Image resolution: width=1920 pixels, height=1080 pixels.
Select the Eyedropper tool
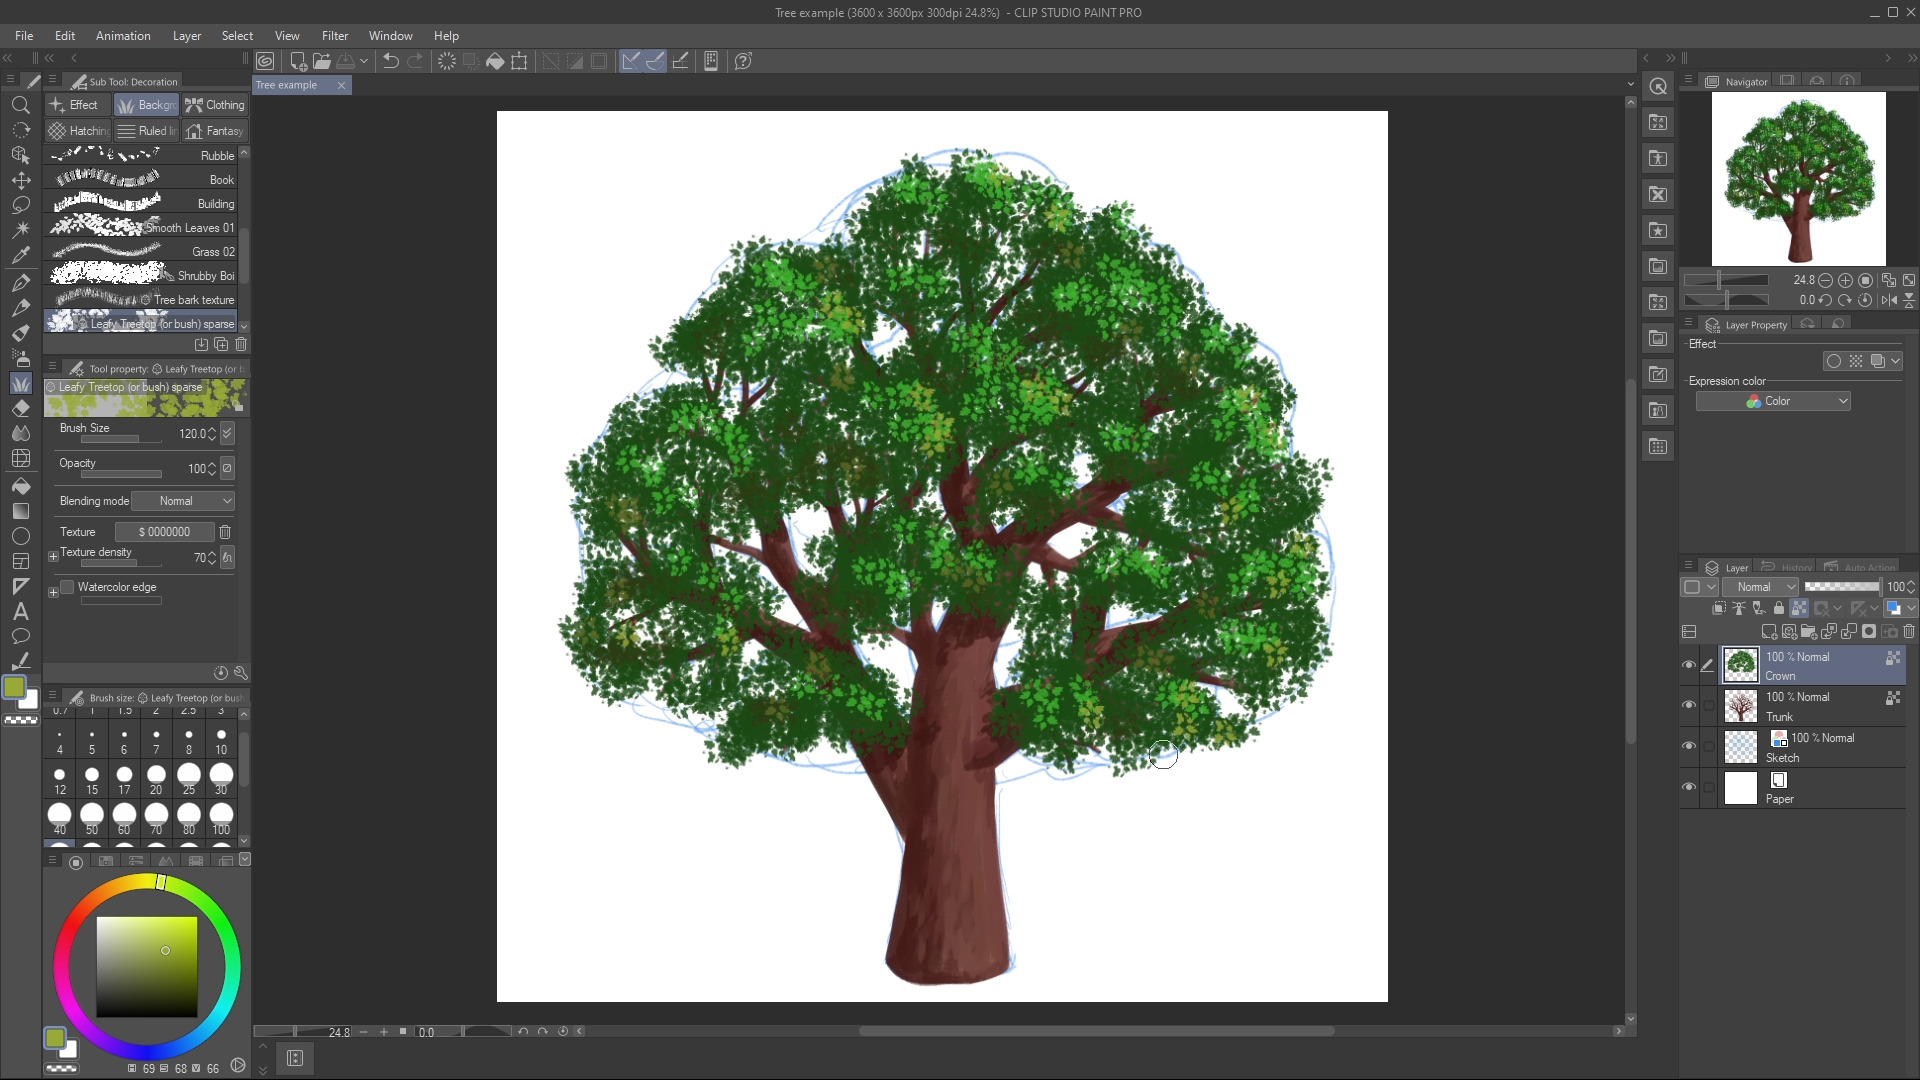click(20, 255)
